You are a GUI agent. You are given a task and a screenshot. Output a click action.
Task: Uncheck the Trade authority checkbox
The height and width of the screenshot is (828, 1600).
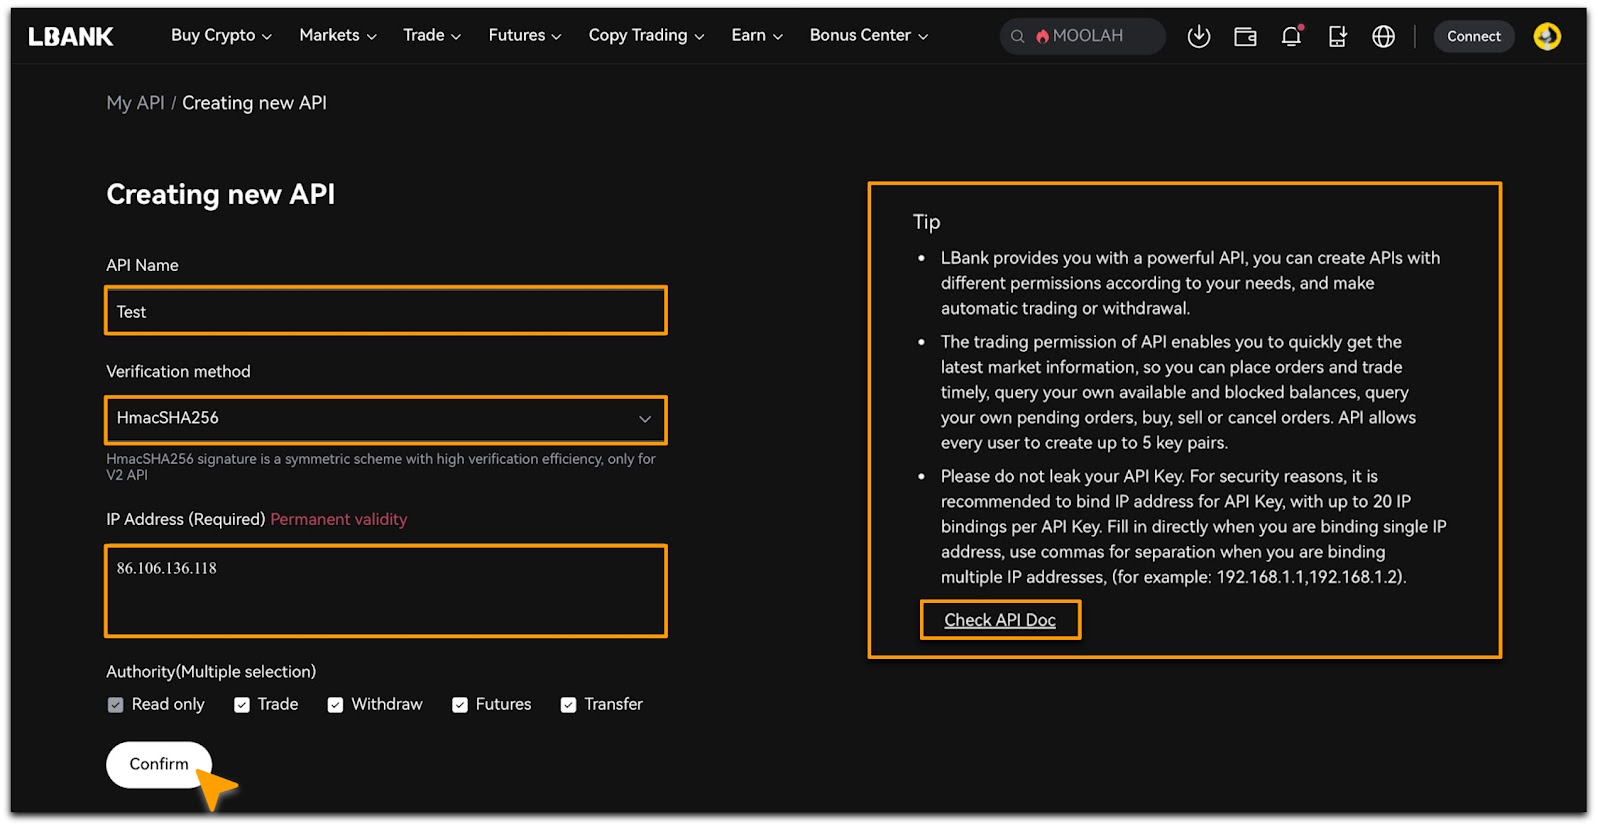click(x=242, y=705)
